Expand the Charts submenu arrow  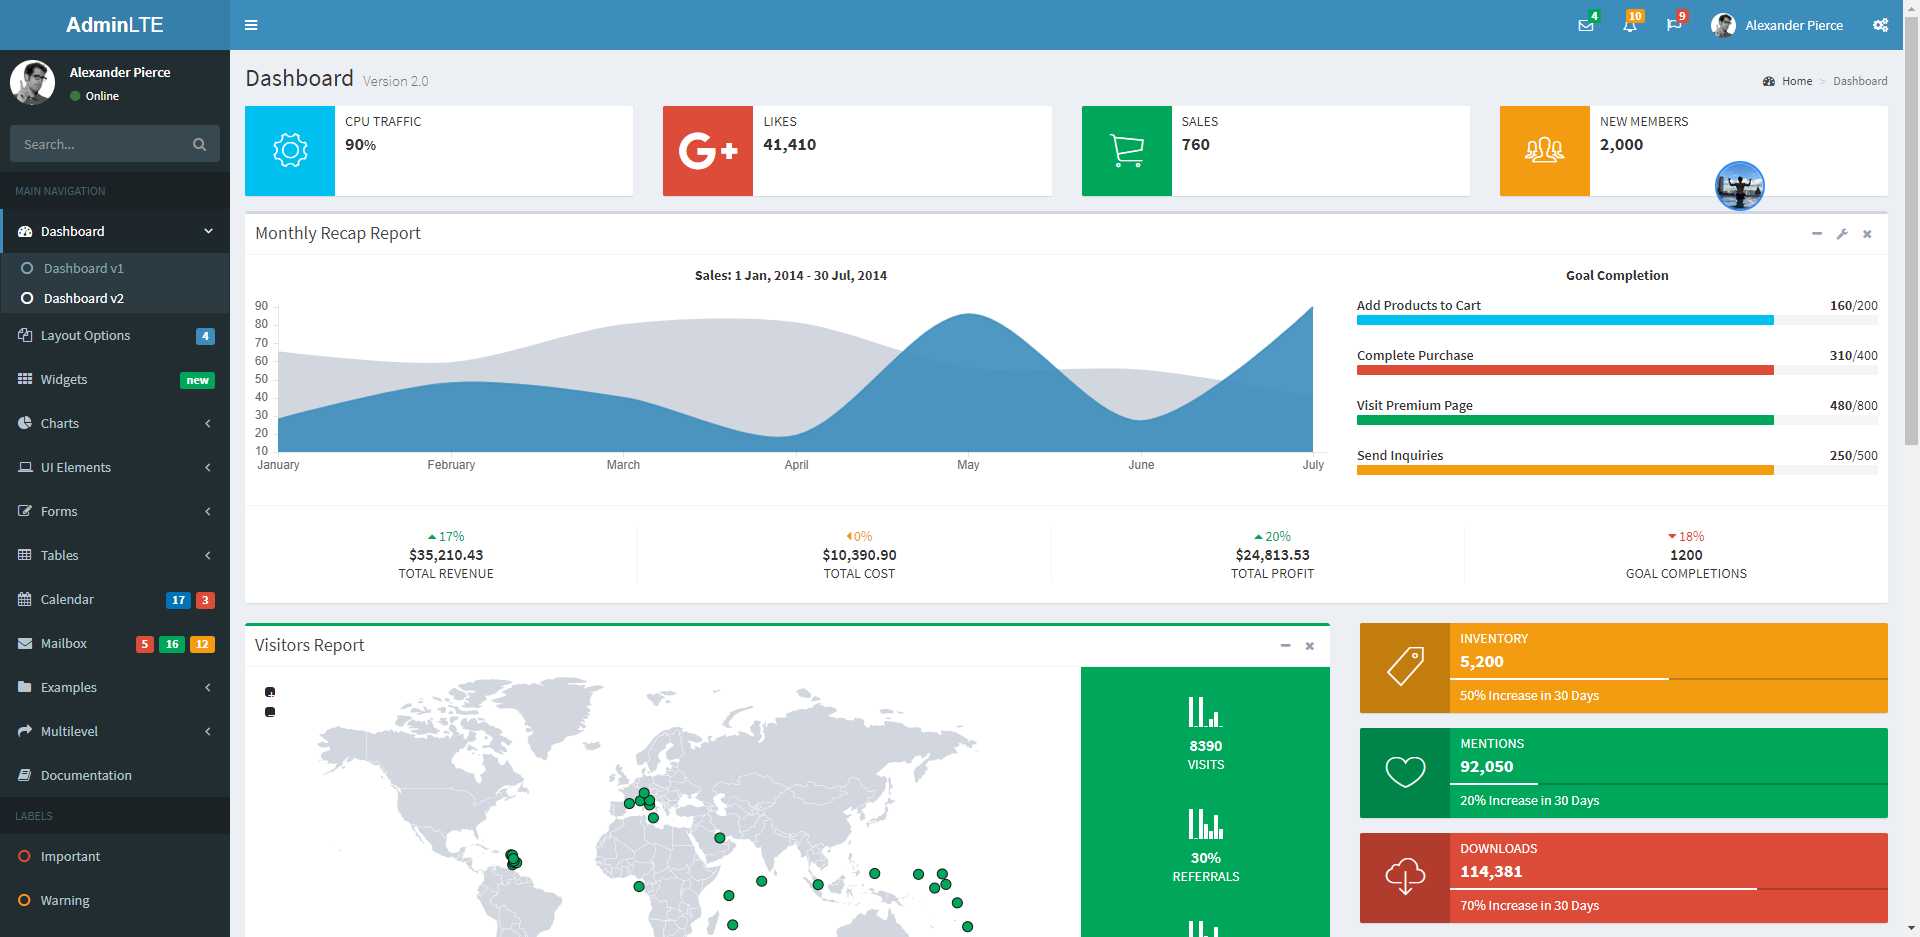[208, 423]
